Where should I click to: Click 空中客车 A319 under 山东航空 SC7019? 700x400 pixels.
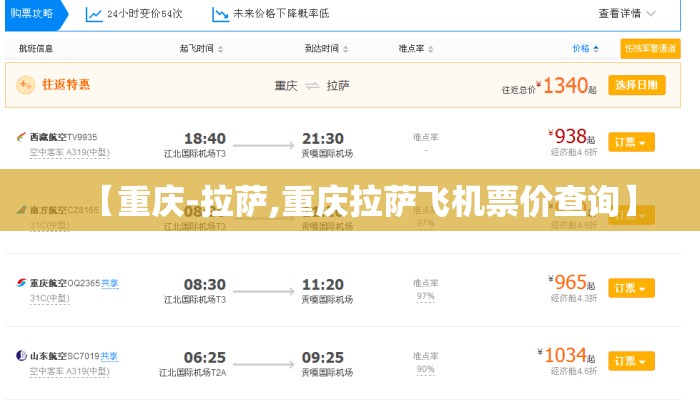click(69, 371)
